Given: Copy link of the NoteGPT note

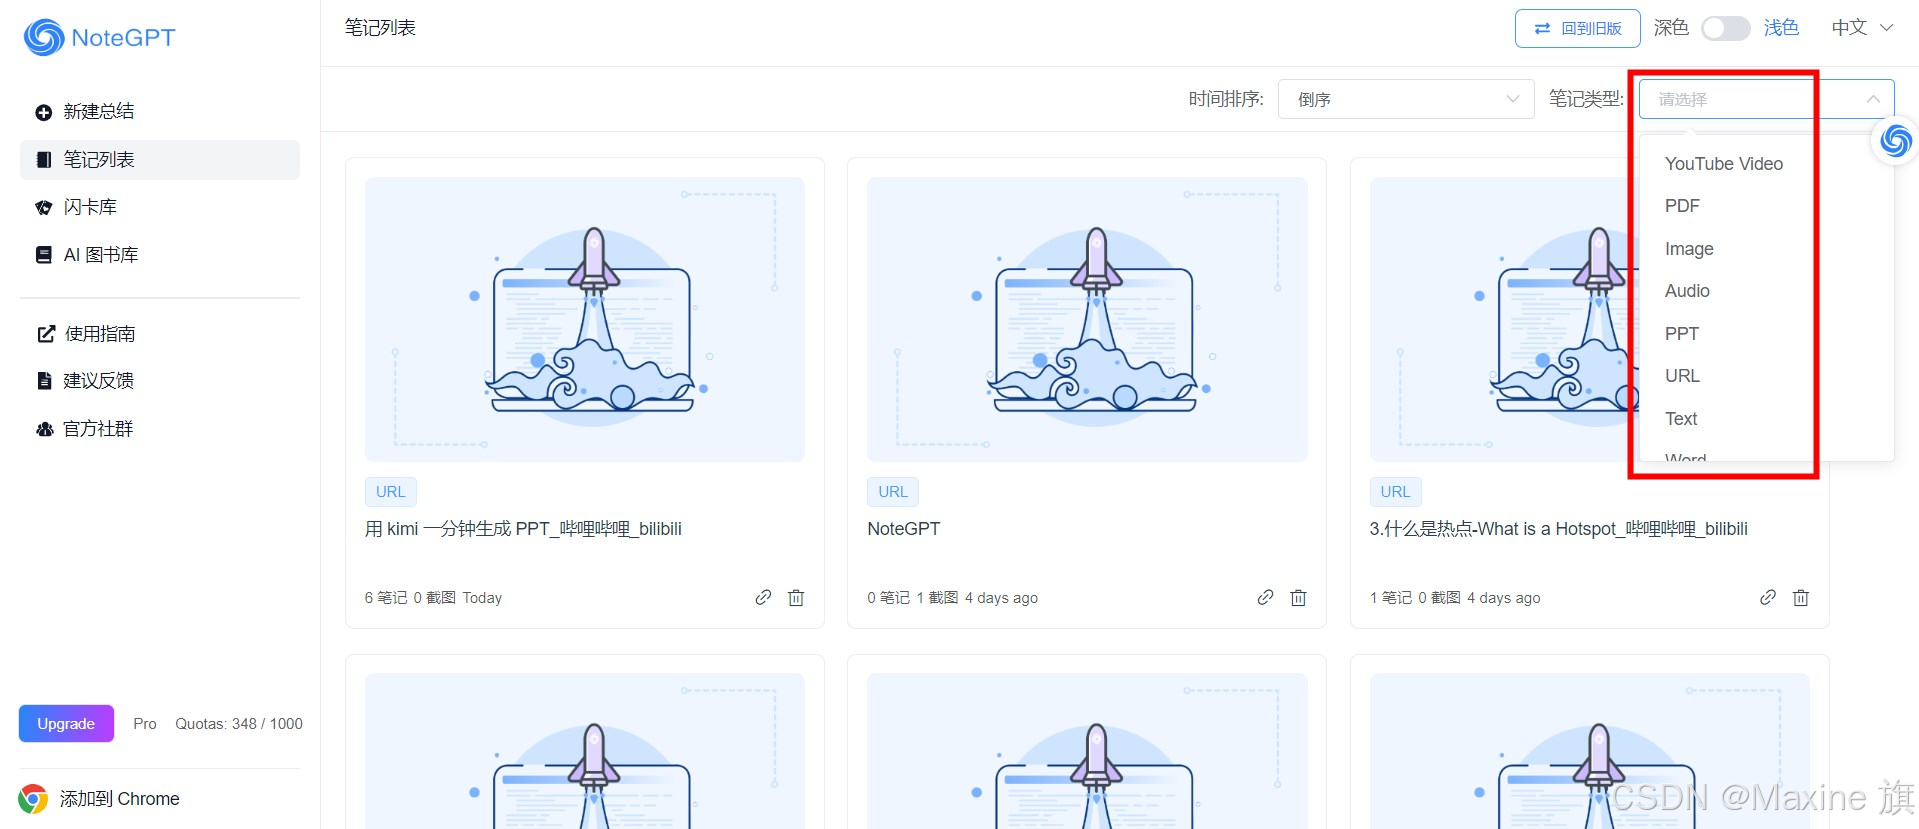Looking at the screenshot, I should point(1265,597).
